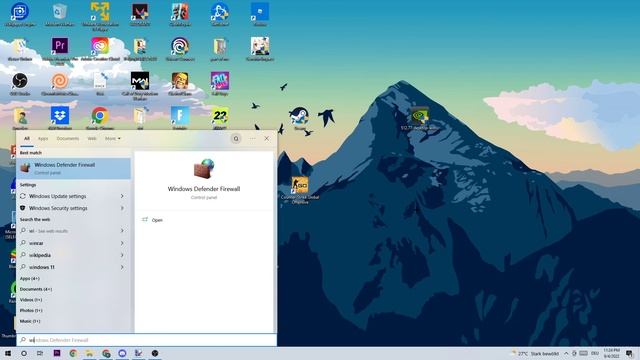The width and height of the screenshot is (640, 360).
Task: Select the Dropbox desktop icon
Action: point(60,116)
